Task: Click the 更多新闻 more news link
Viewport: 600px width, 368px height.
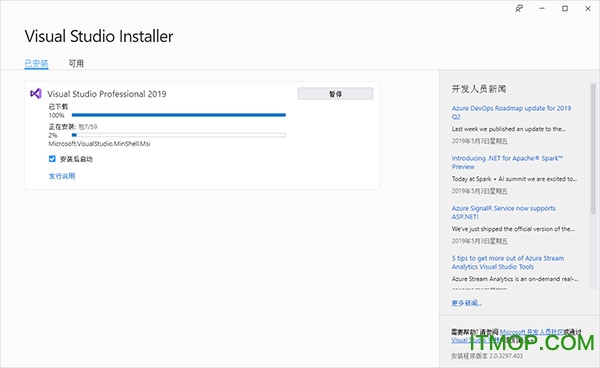Action: [x=466, y=303]
